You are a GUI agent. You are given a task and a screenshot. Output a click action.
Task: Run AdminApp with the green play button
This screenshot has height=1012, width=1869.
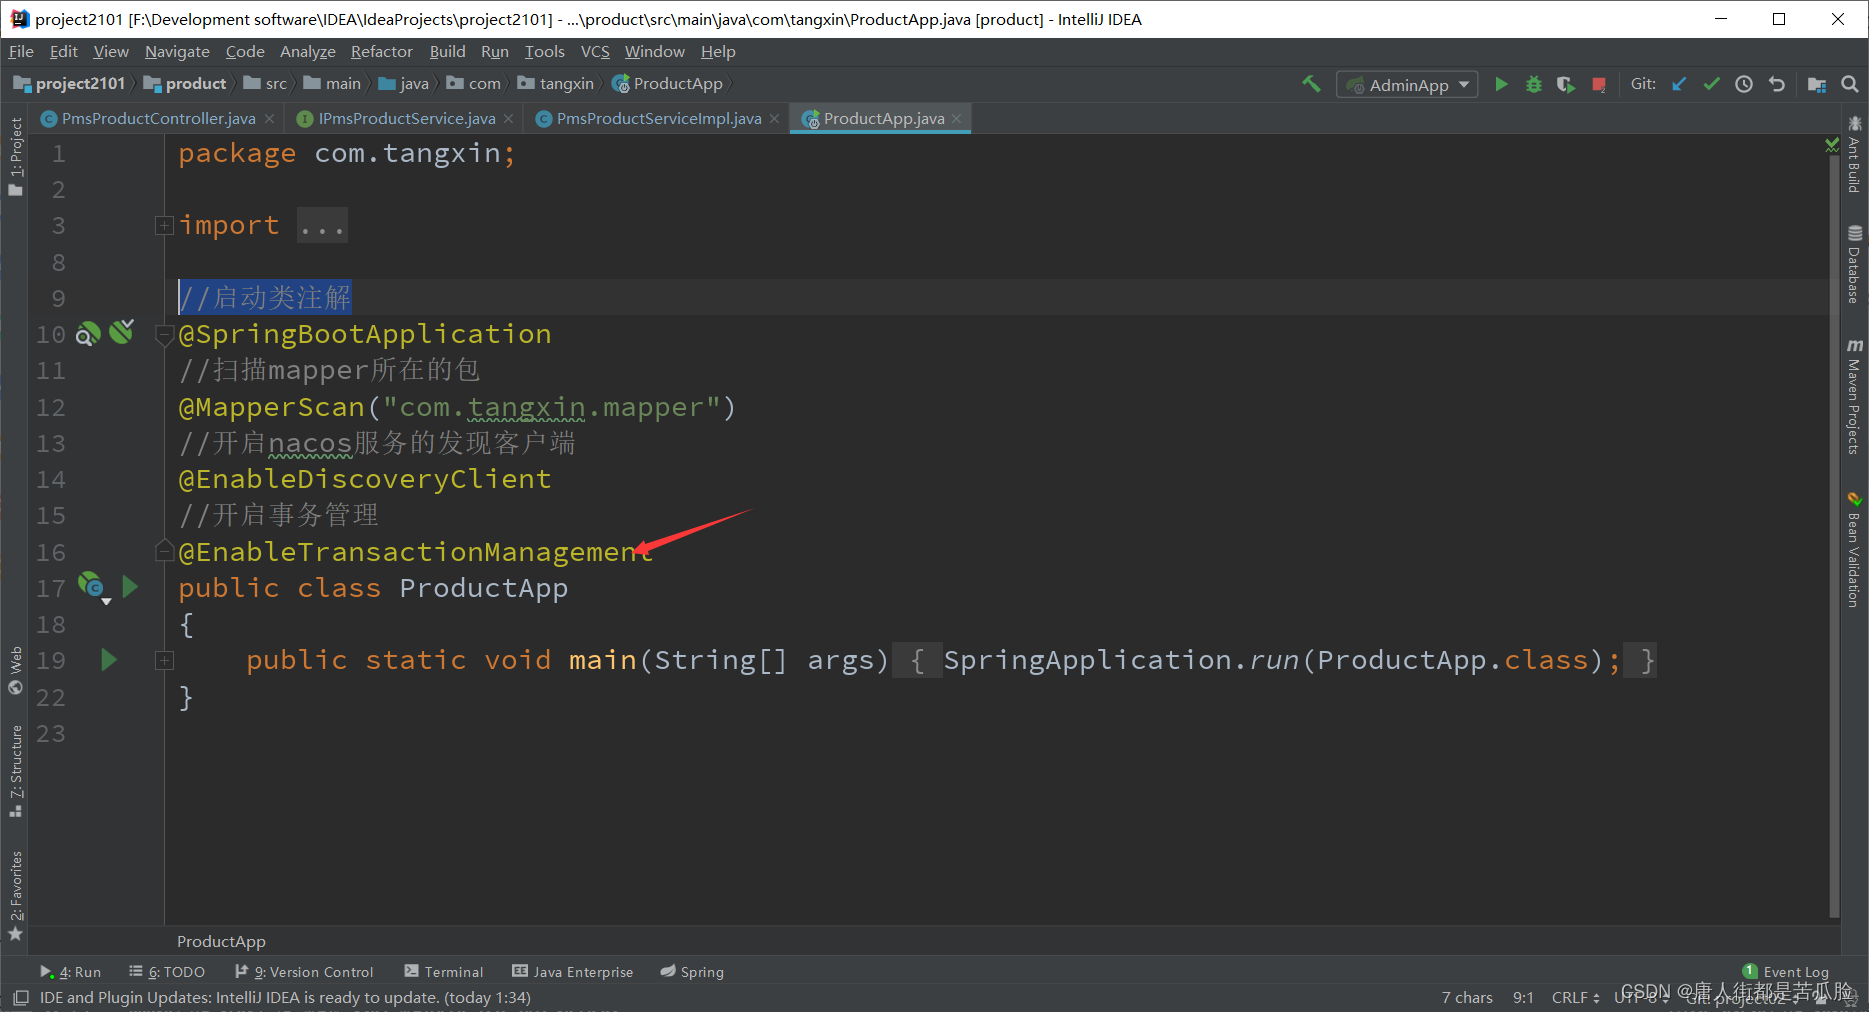click(1501, 84)
